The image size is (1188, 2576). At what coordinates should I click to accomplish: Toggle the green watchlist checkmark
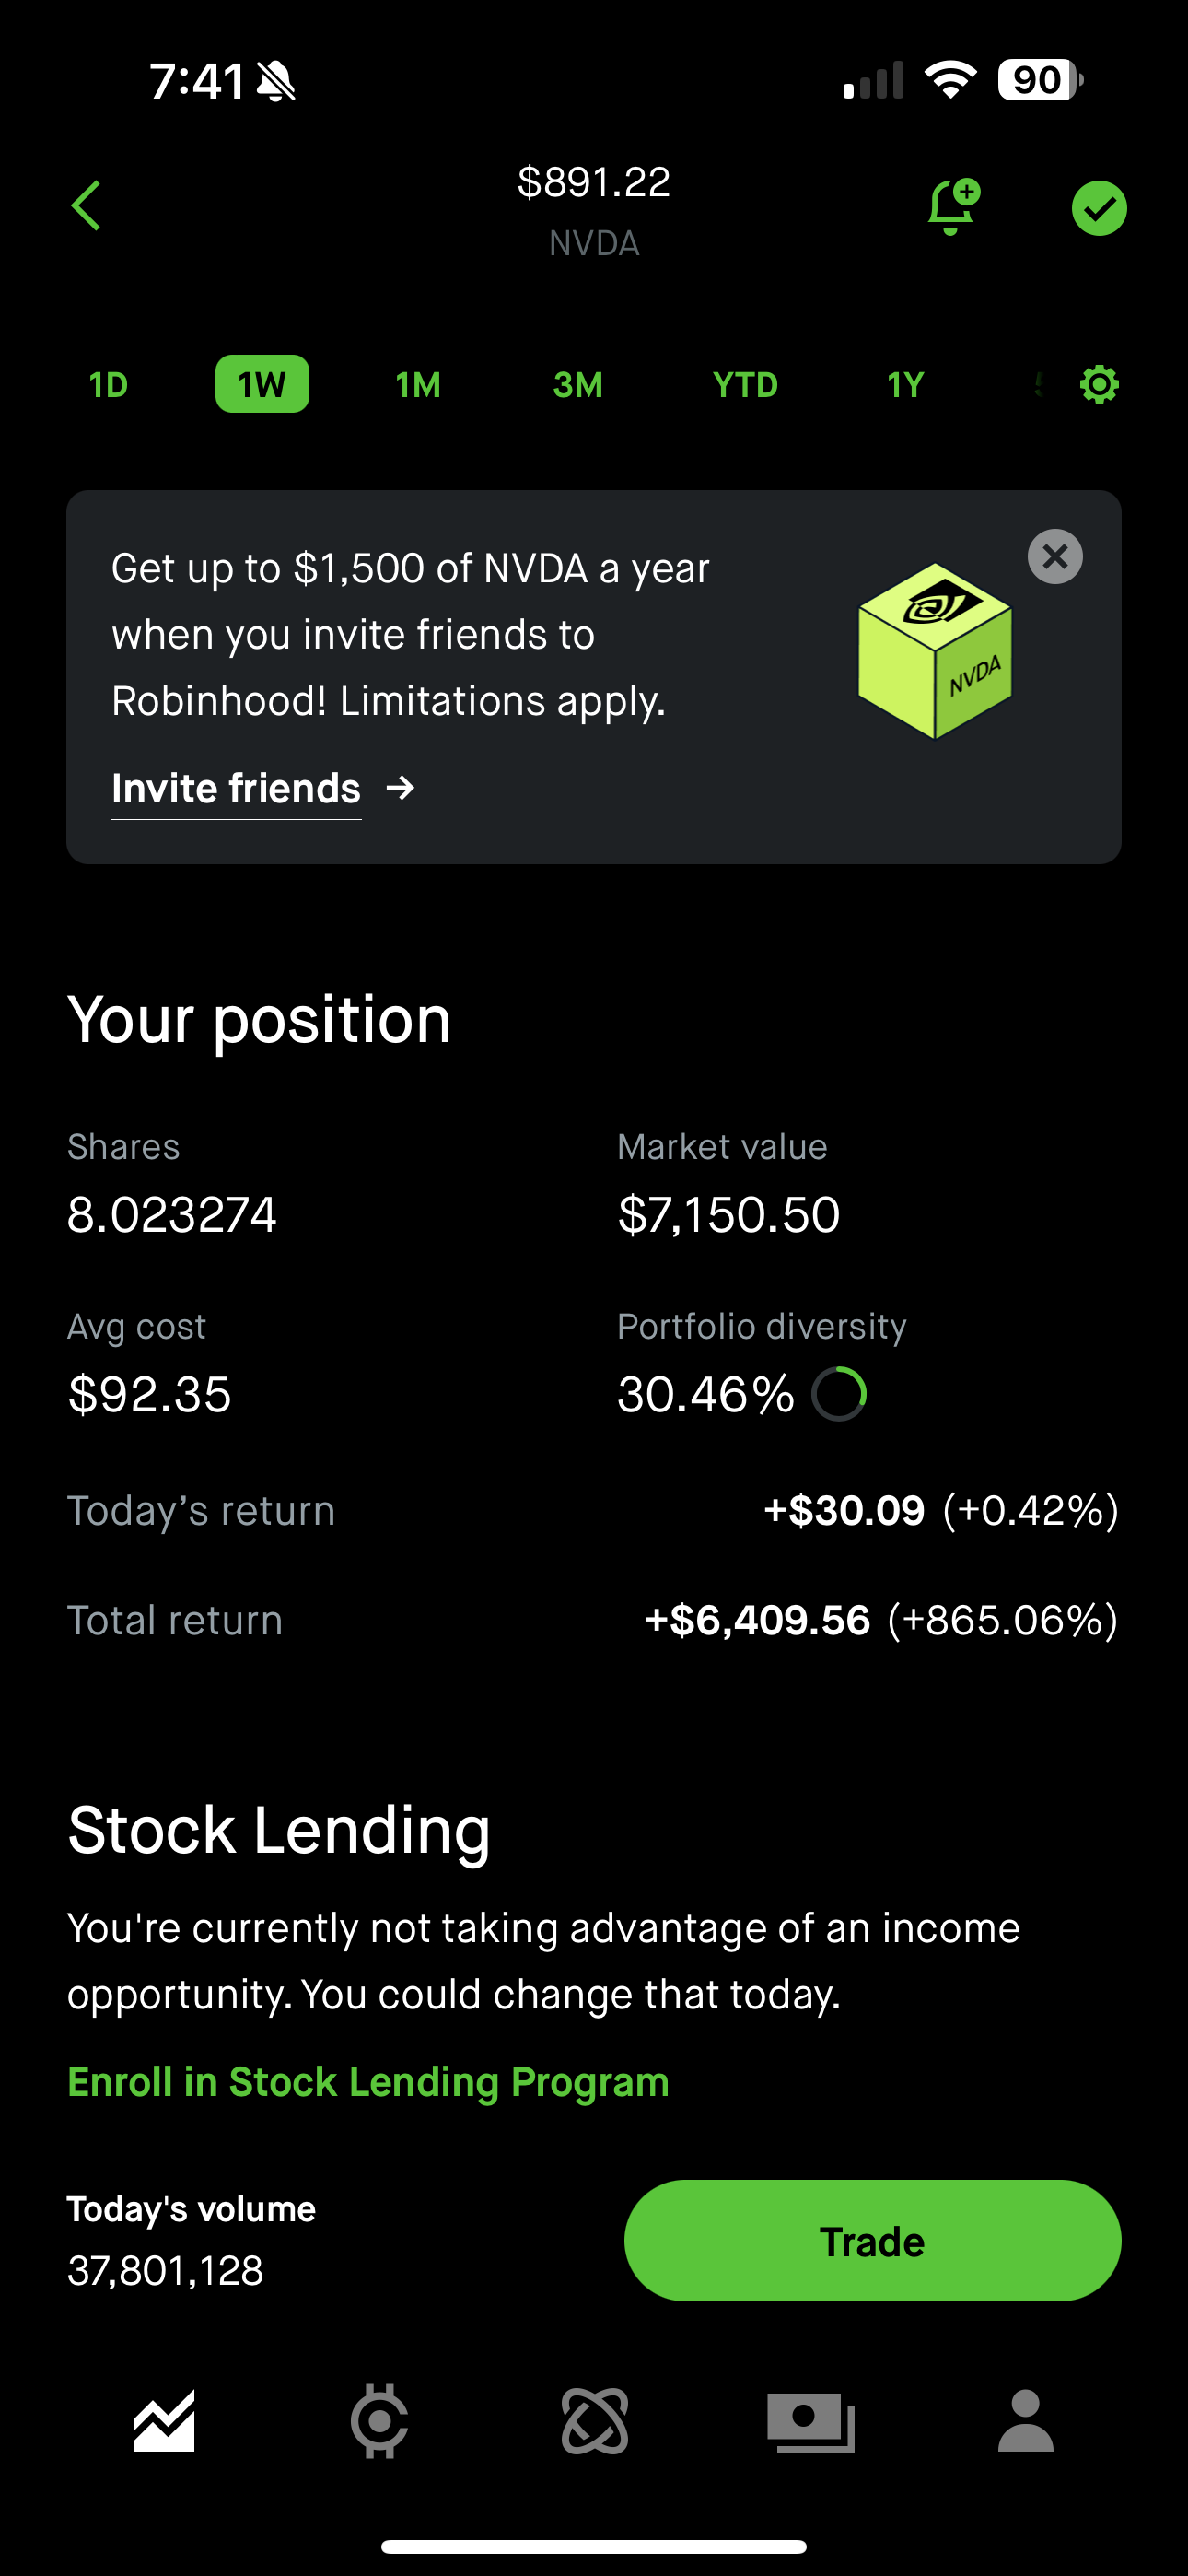[x=1099, y=208]
